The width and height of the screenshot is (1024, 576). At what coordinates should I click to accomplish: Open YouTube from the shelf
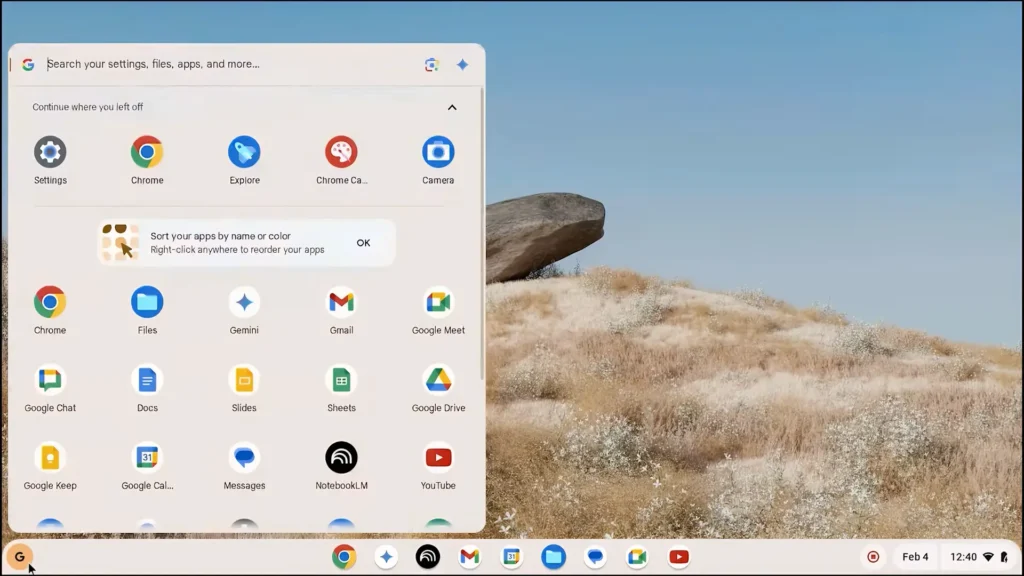(679, 557)
